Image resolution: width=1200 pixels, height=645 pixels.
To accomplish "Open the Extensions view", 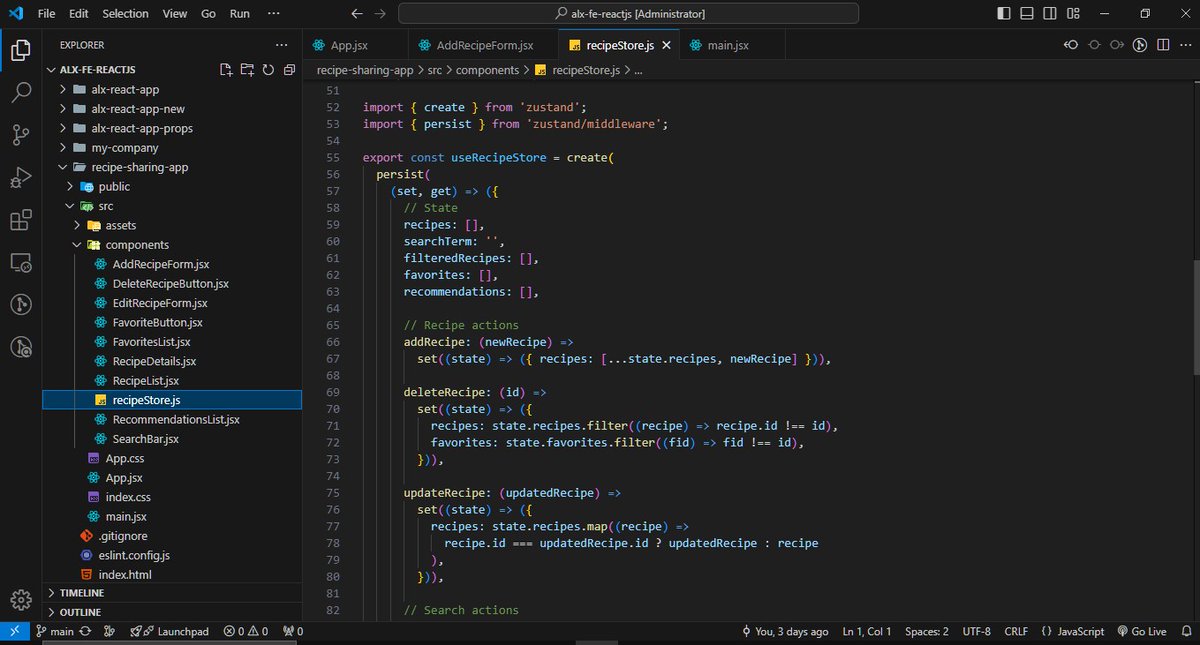I will (x=21, y=221).
